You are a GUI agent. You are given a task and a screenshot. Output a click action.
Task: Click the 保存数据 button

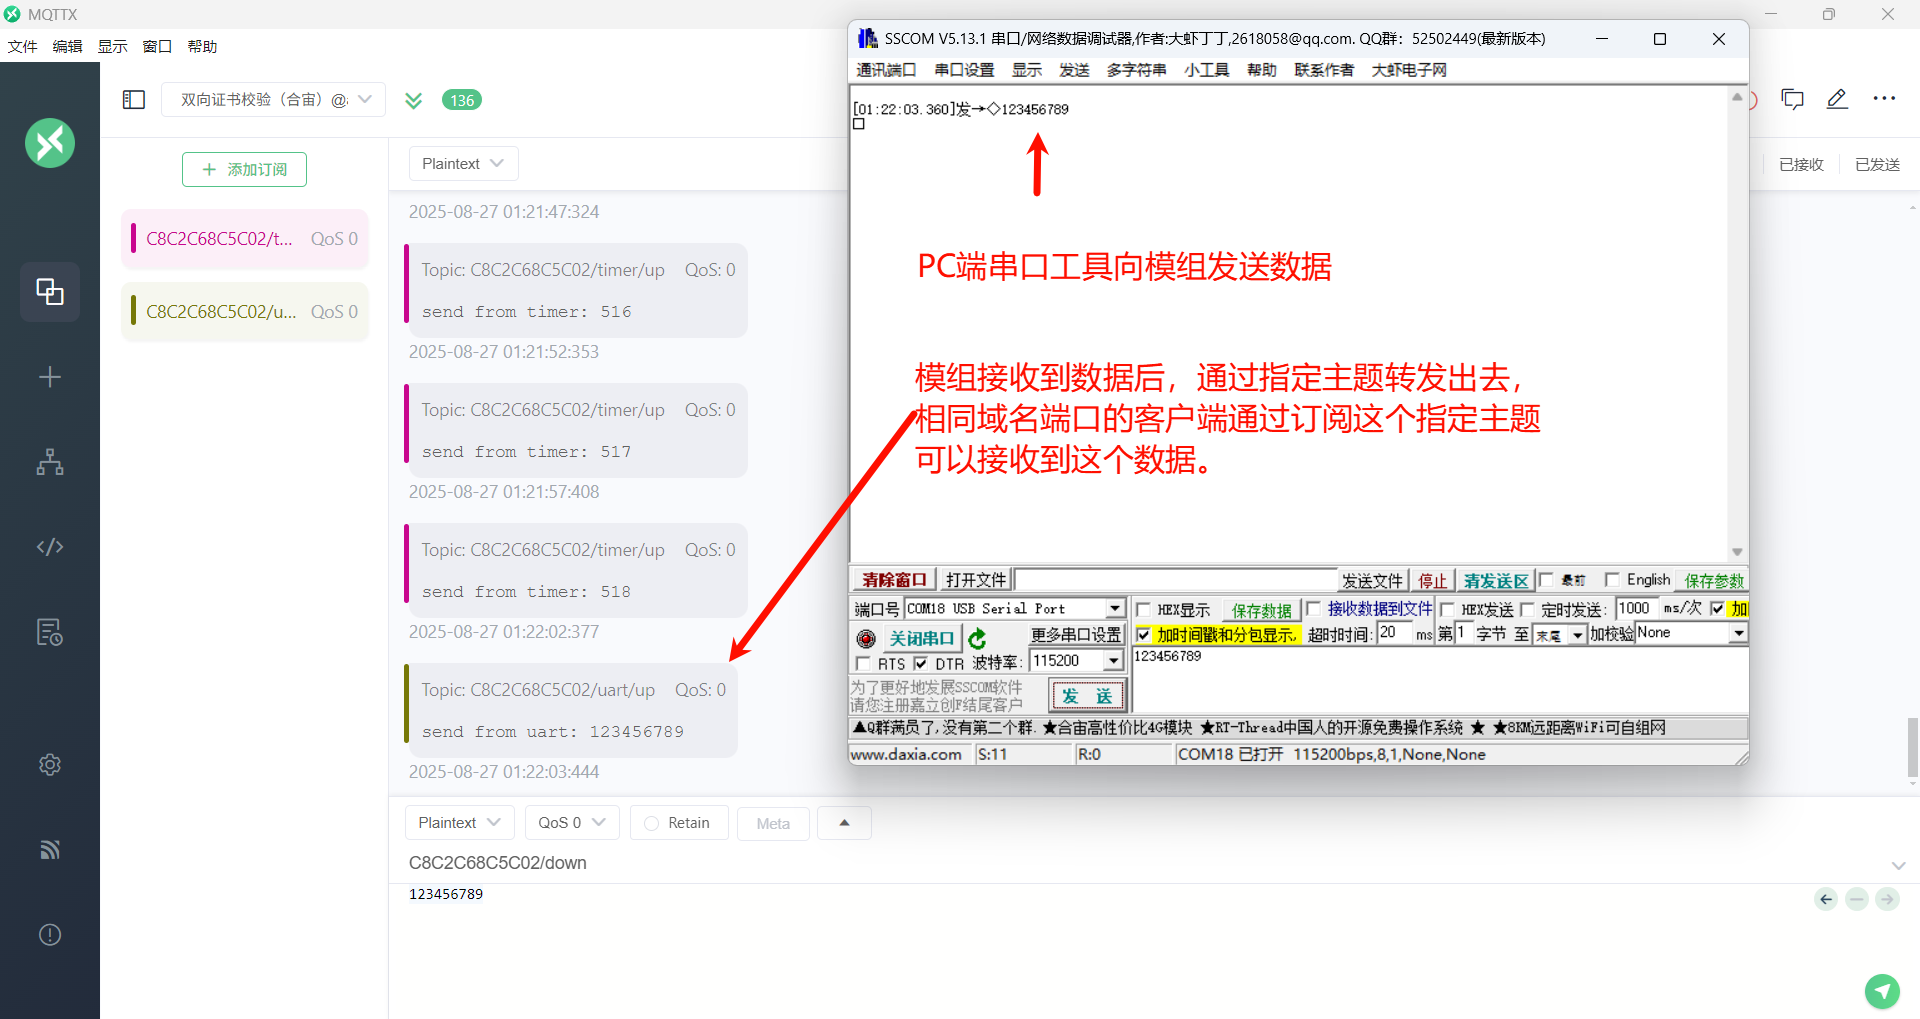click(x=1261, y=610)
